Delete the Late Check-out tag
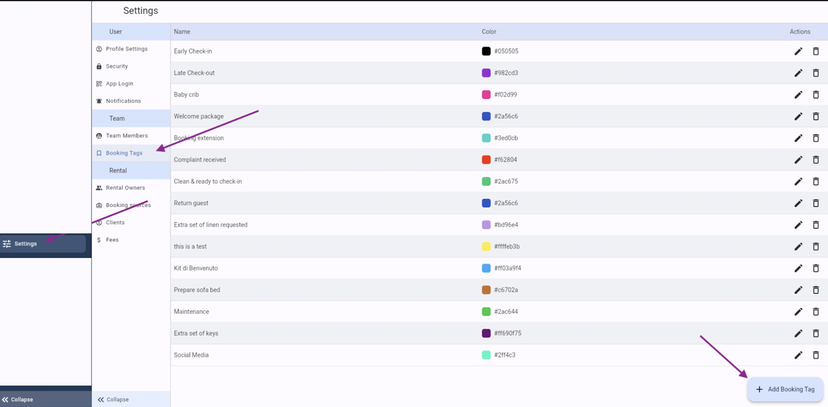The image size is (828, 407). (x=815, y=73)
